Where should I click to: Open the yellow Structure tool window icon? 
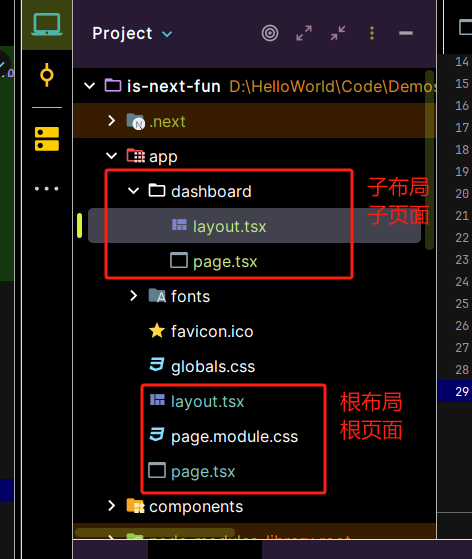point(47,139)
